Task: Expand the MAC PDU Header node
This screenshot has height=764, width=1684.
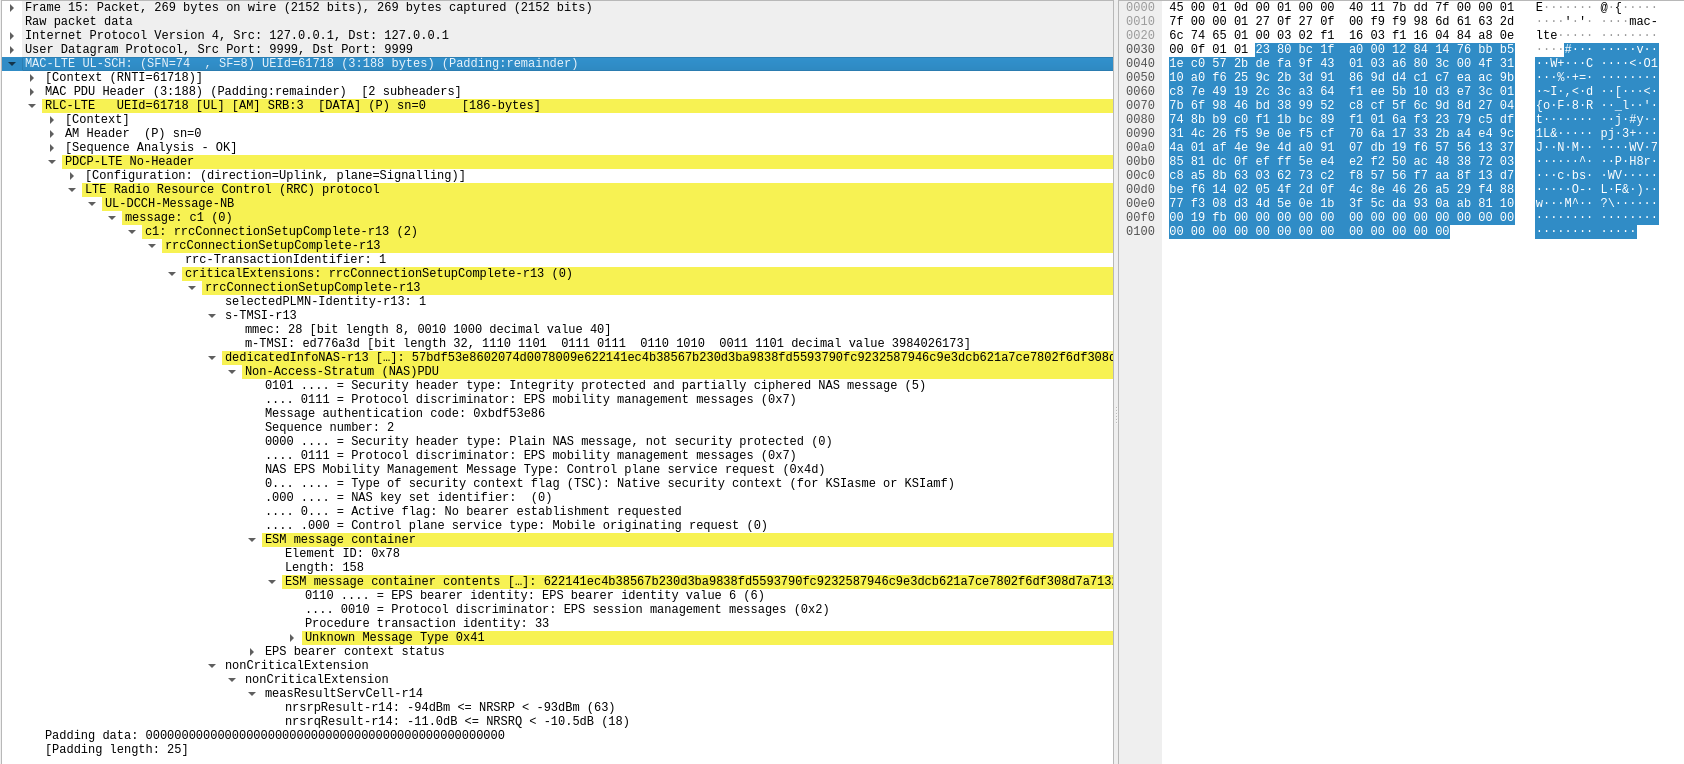Action: 32,92
